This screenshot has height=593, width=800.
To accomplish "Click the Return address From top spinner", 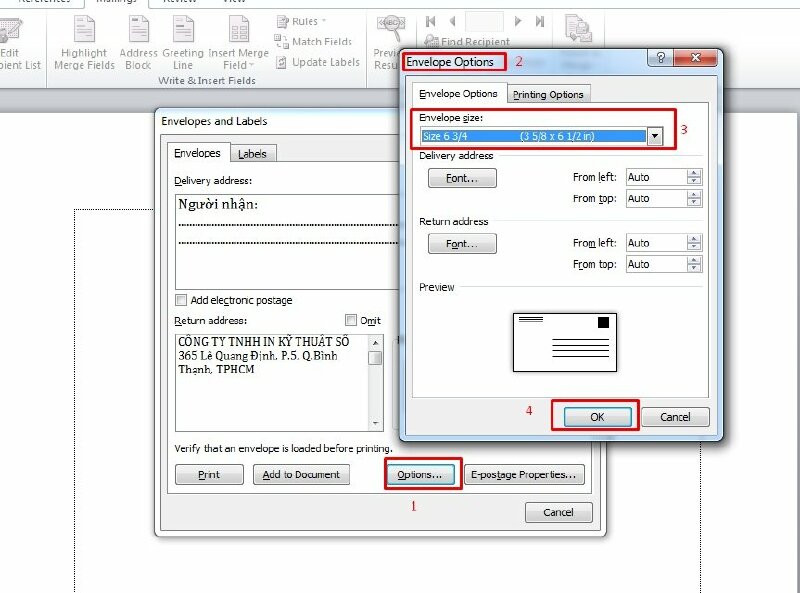I will click(694, 265).
